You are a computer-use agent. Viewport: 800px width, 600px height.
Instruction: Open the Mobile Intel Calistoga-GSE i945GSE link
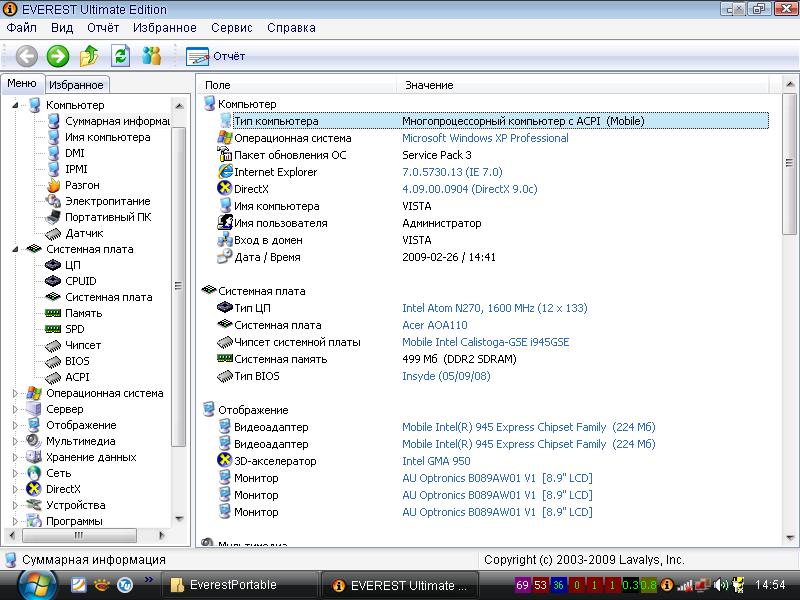click(x=486, y=342)
